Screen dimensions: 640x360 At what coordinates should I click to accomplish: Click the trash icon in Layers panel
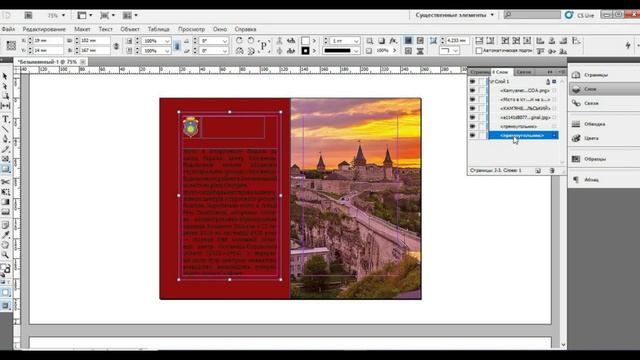(552, 171)
